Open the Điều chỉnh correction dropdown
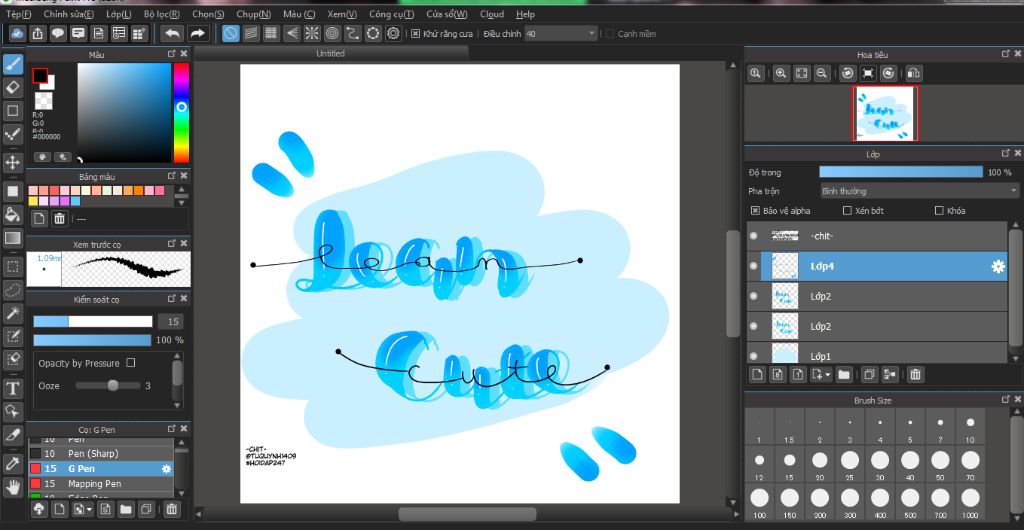The image size is (1024, 530). click(x=561, y=33)
